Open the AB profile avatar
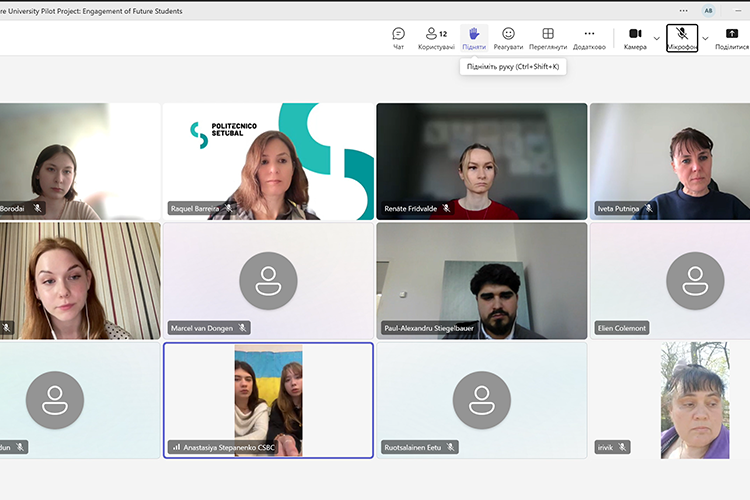This screenshot has width=750, height=500. 709,9
